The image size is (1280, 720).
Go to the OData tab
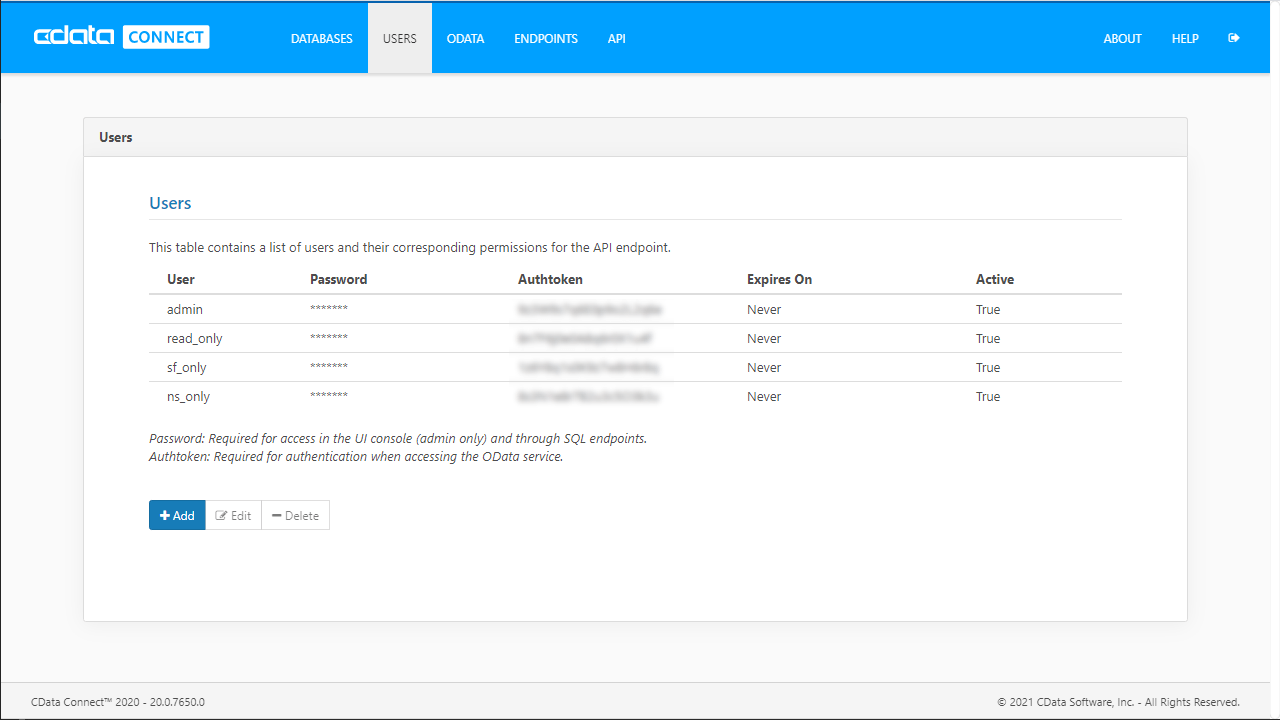click(x=465, y=39)
